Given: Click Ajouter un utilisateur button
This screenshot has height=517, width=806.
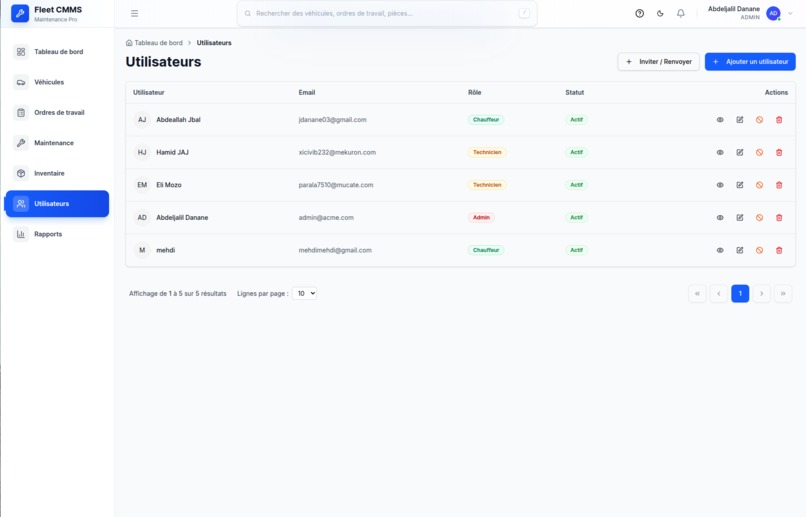Looking at the screenshot, I should [750, 62].
